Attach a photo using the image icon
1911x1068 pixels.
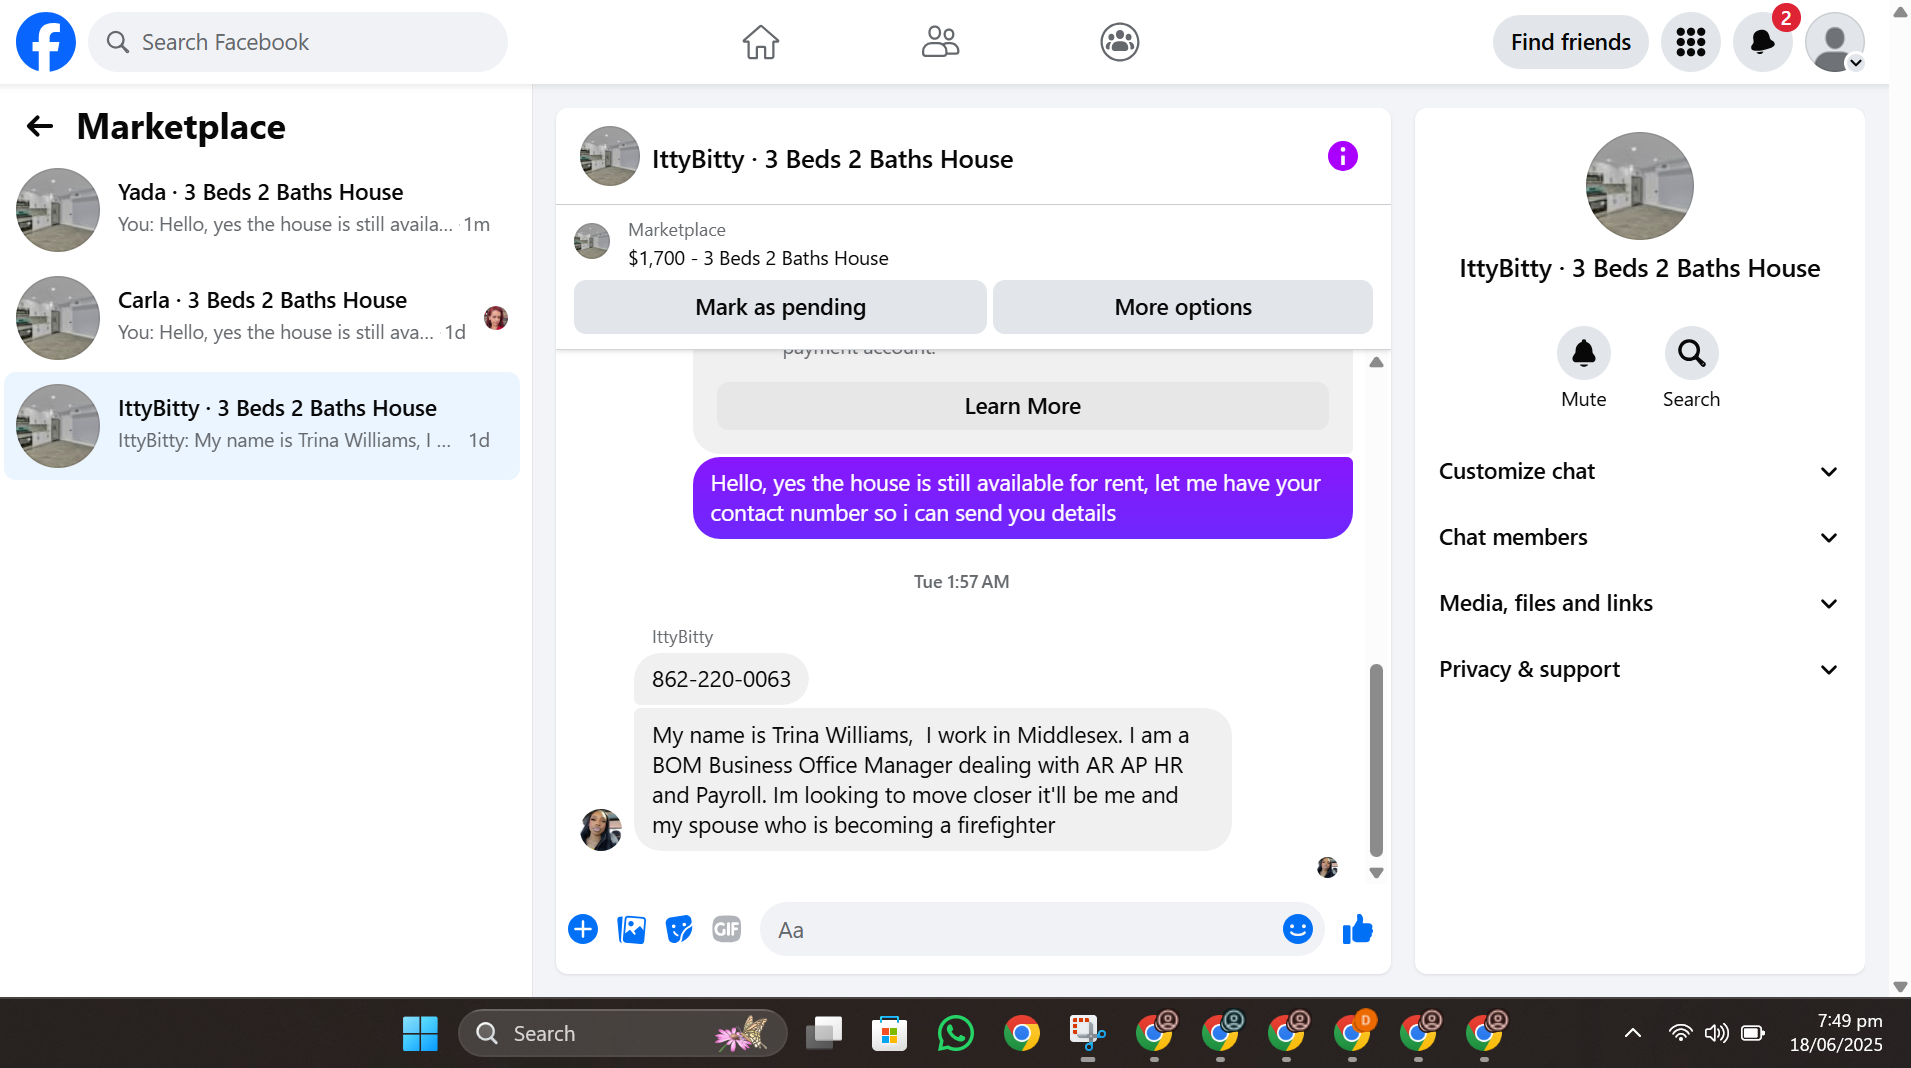click(631, 929)
